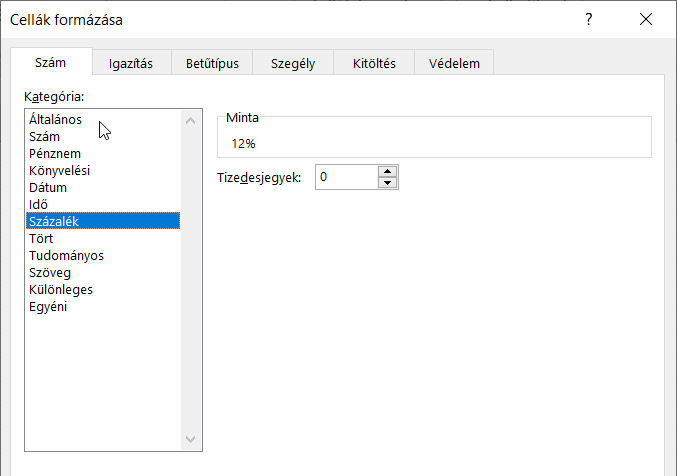
Task: Select the Egyéni category
Action: pyautogui.click(x=48, y=306)
